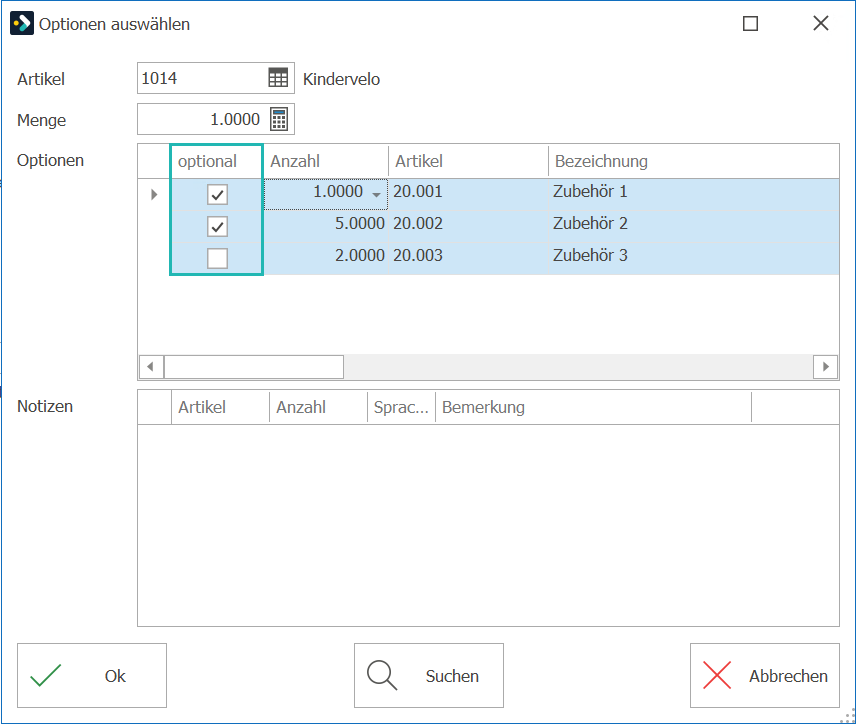Select row indicator arrow for Zubehör 1
Screen dimensions: 856x724
154,194
